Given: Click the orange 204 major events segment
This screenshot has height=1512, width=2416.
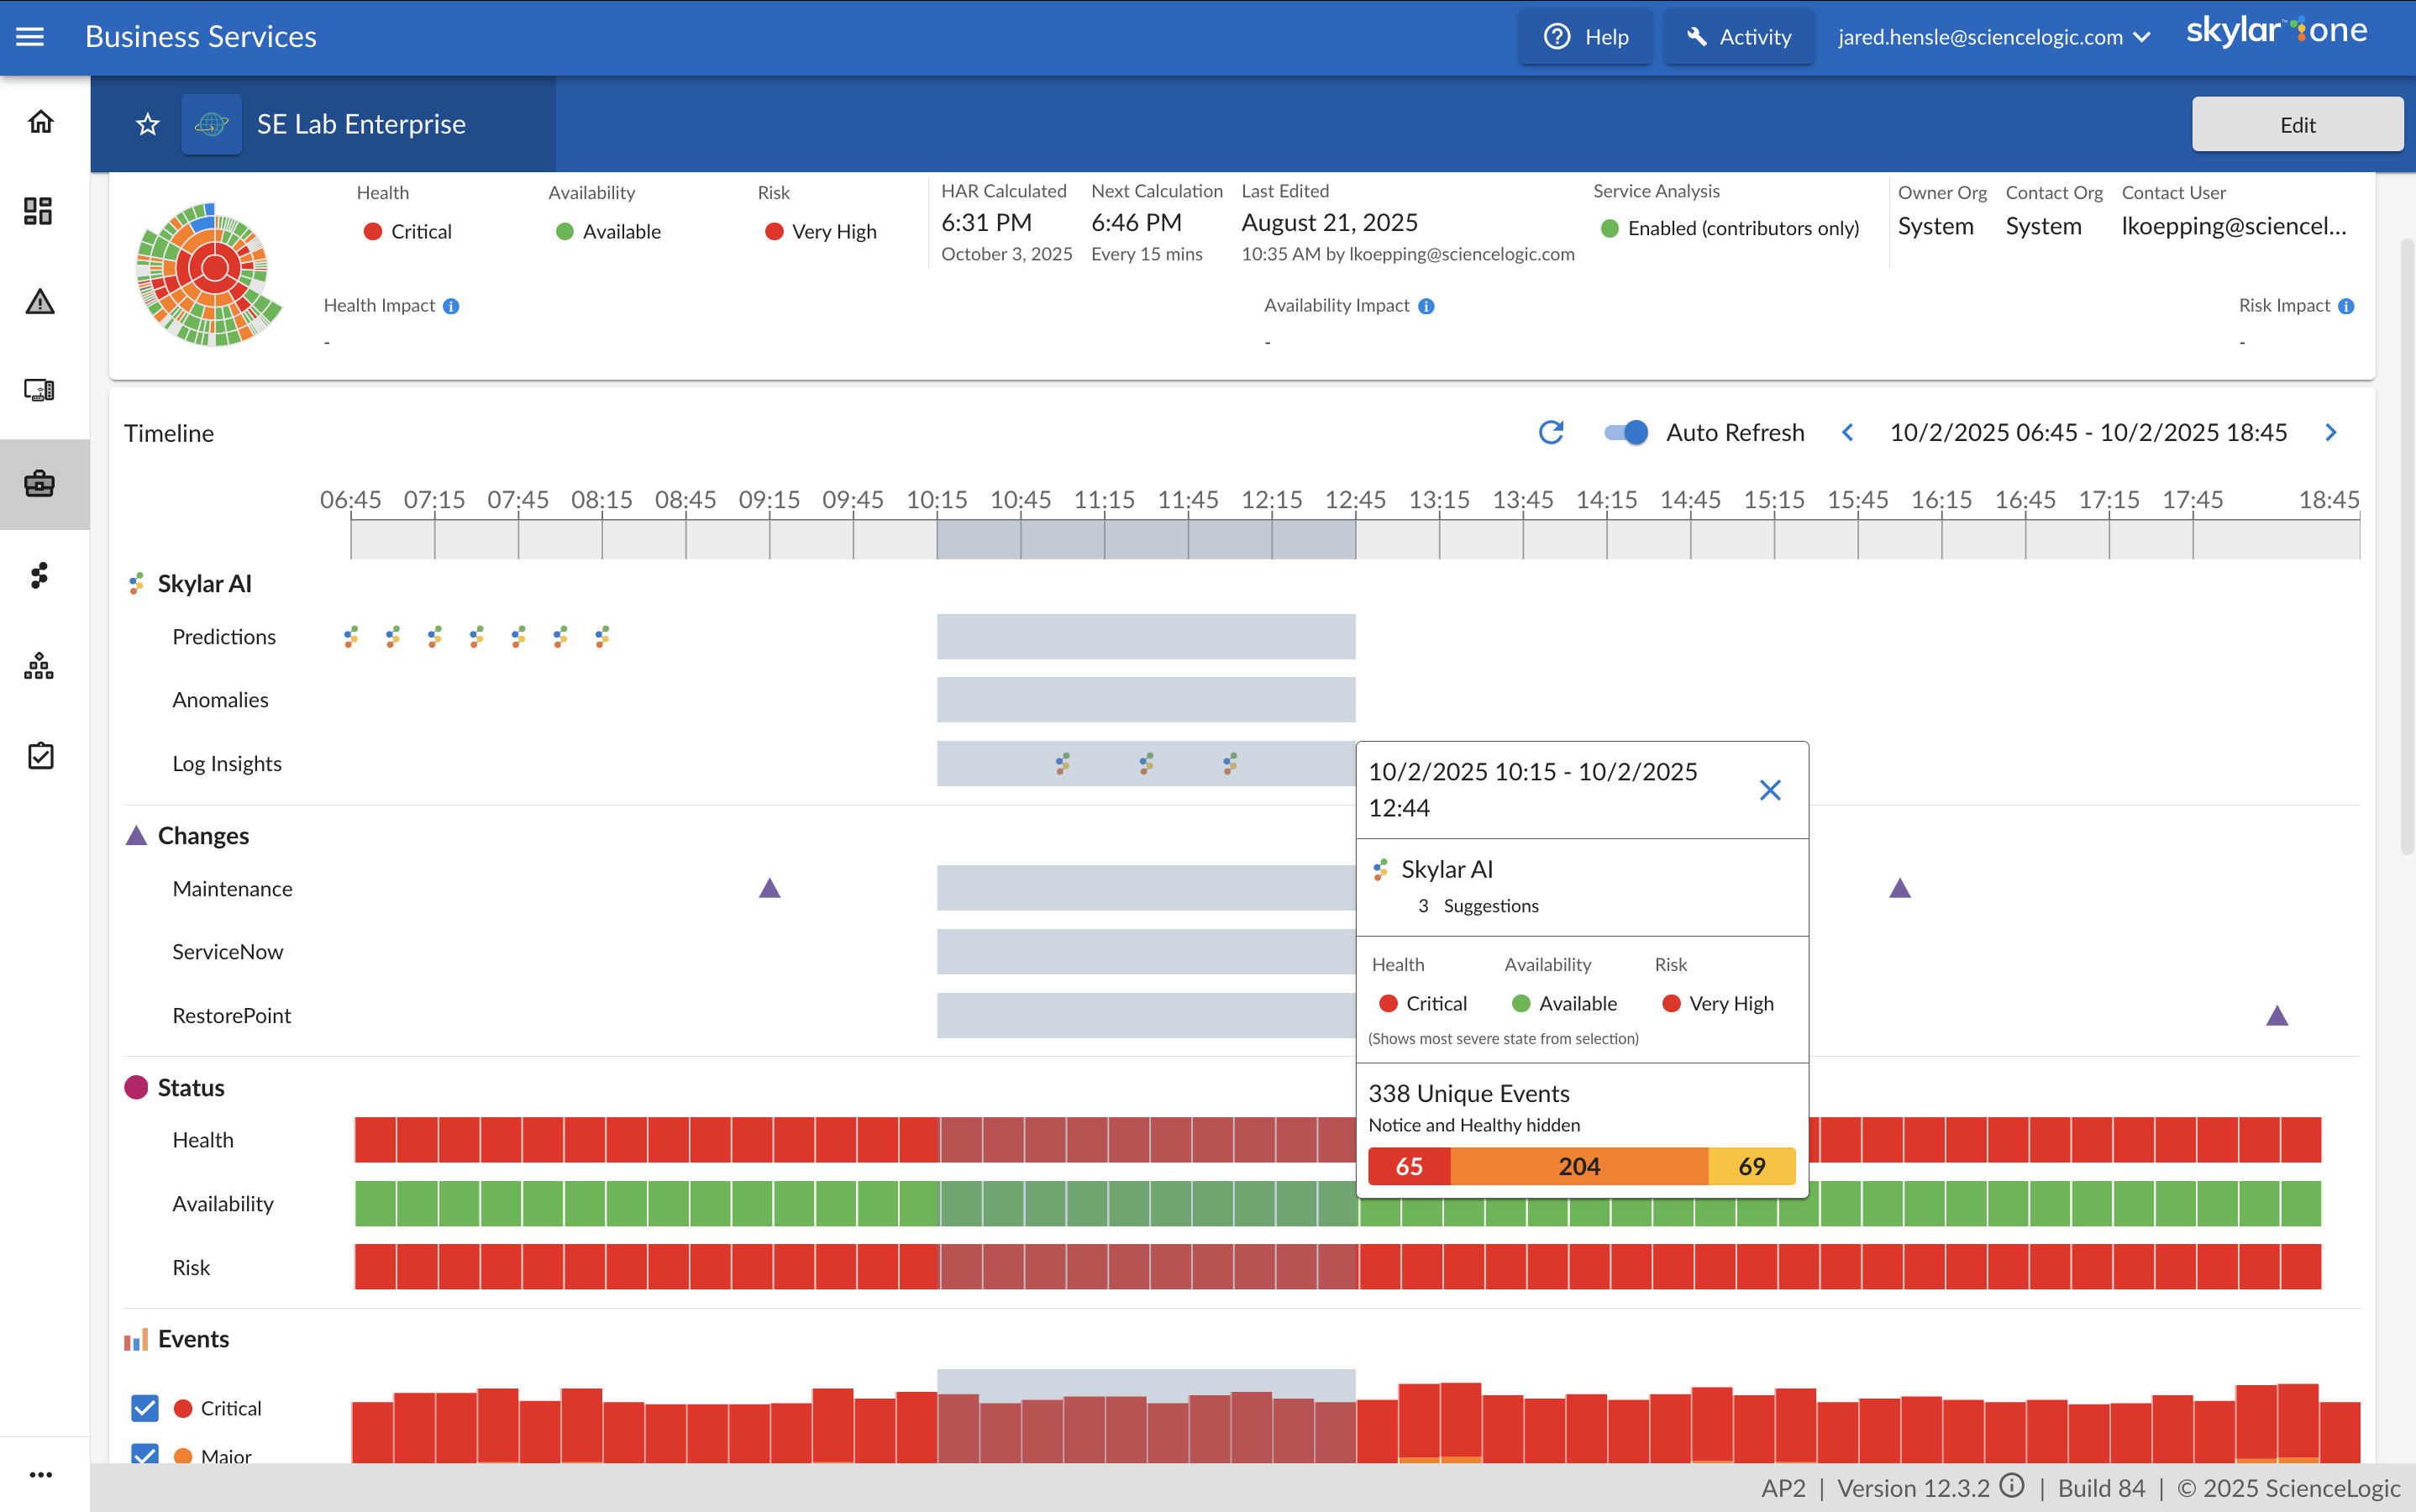Looking at the screenshot, I should [1579, 1166].
